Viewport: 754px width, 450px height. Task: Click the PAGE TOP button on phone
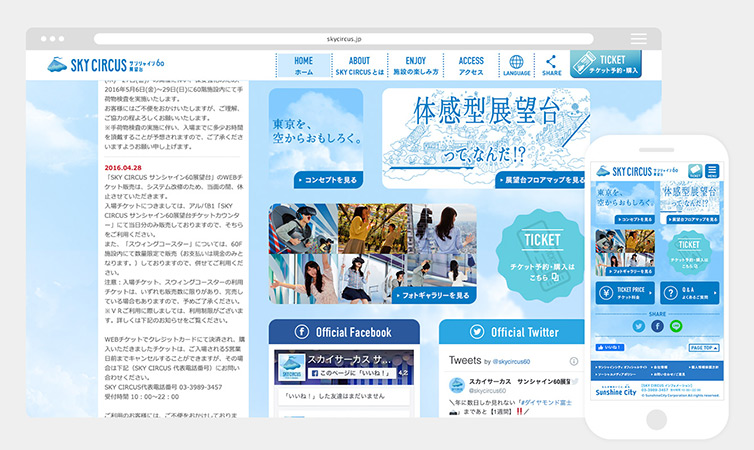(704, 348)
